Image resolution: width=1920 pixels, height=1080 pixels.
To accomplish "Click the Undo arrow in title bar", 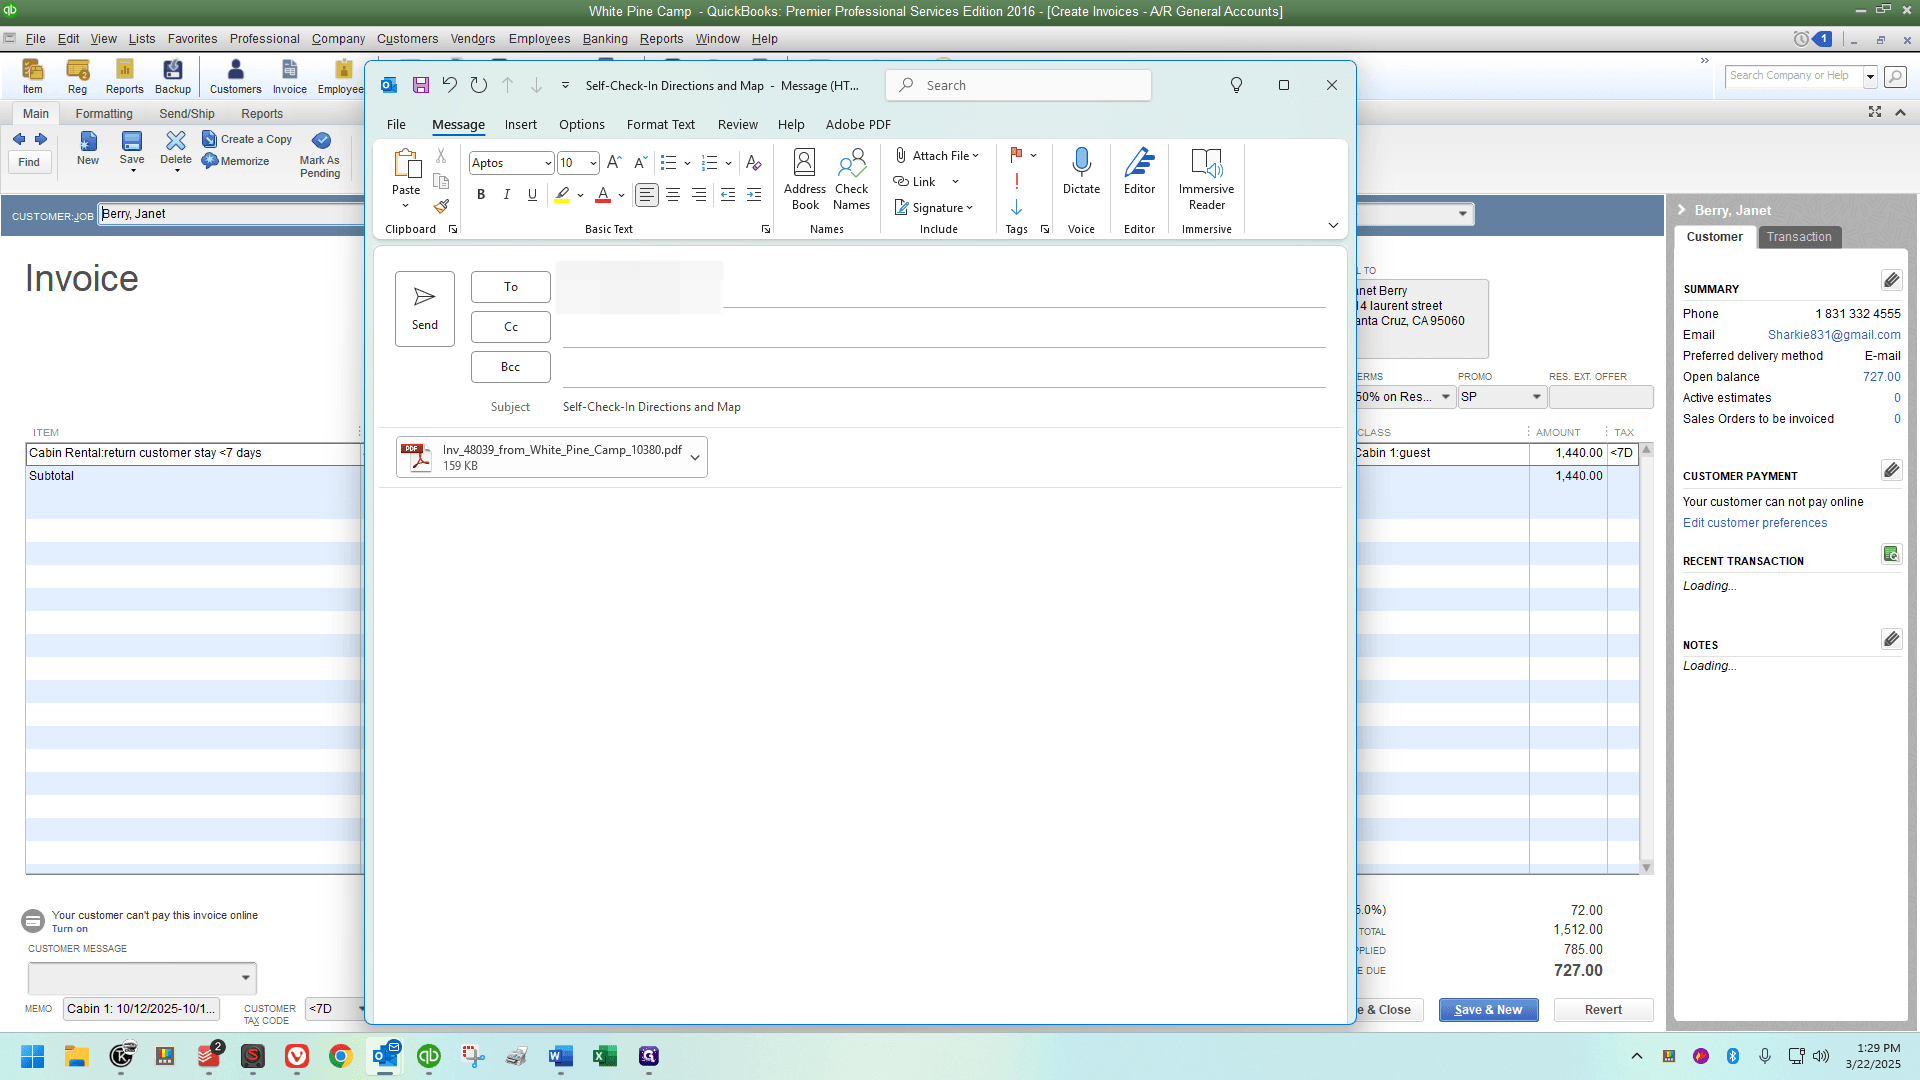I will [450, 85].
